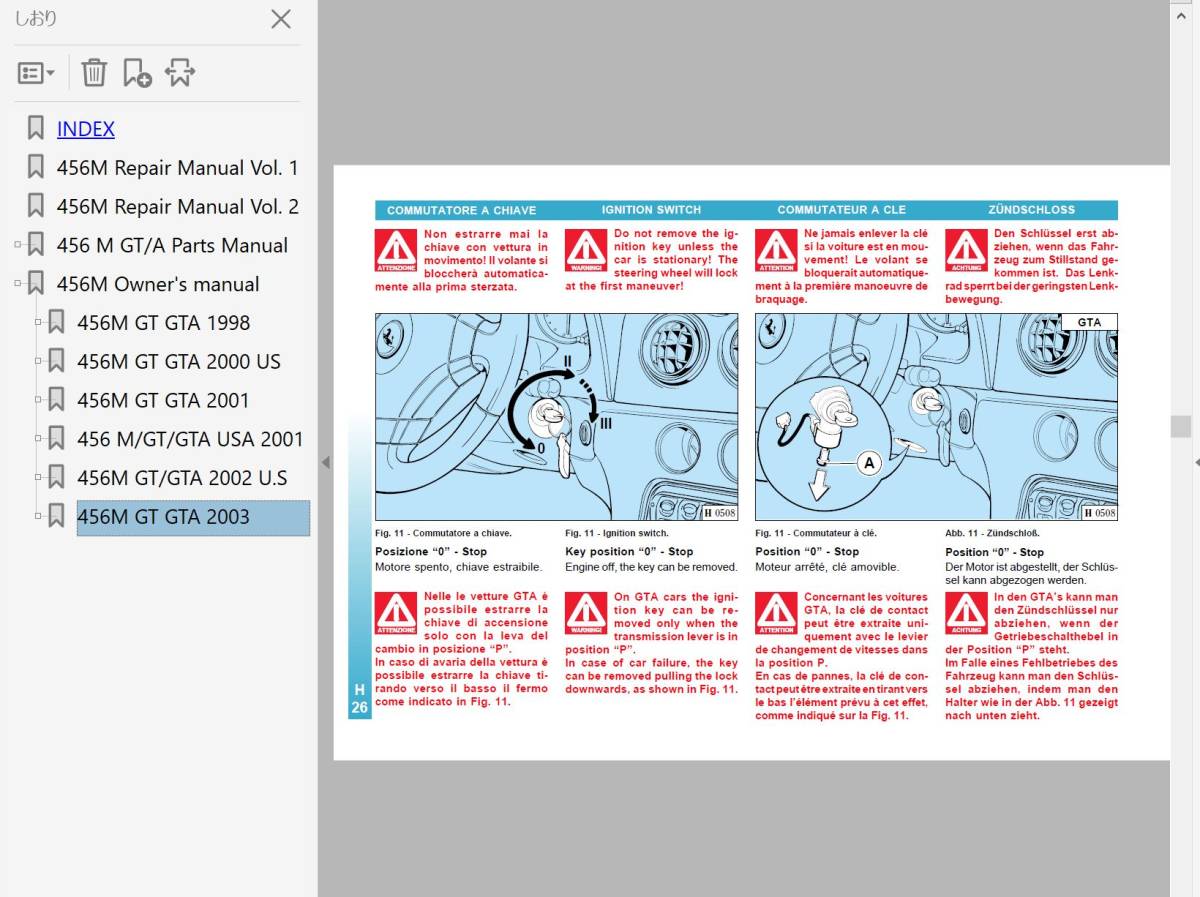Click 'Moteur arrêté, clé amovible.' text

point(827,567)
